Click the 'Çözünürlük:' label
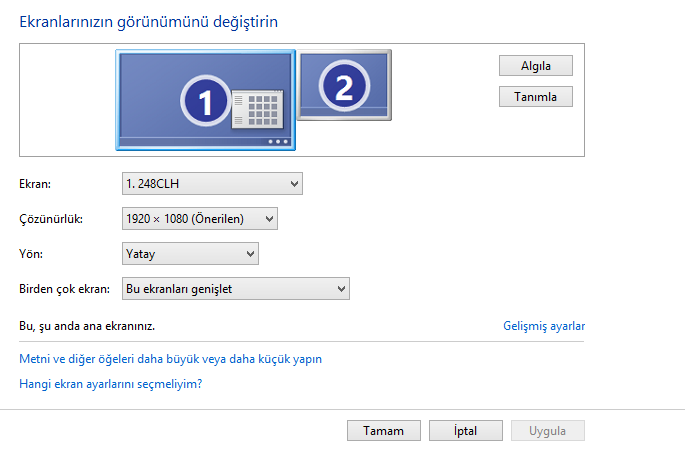This screenshot has width=685, height=459. coord(51,219)
